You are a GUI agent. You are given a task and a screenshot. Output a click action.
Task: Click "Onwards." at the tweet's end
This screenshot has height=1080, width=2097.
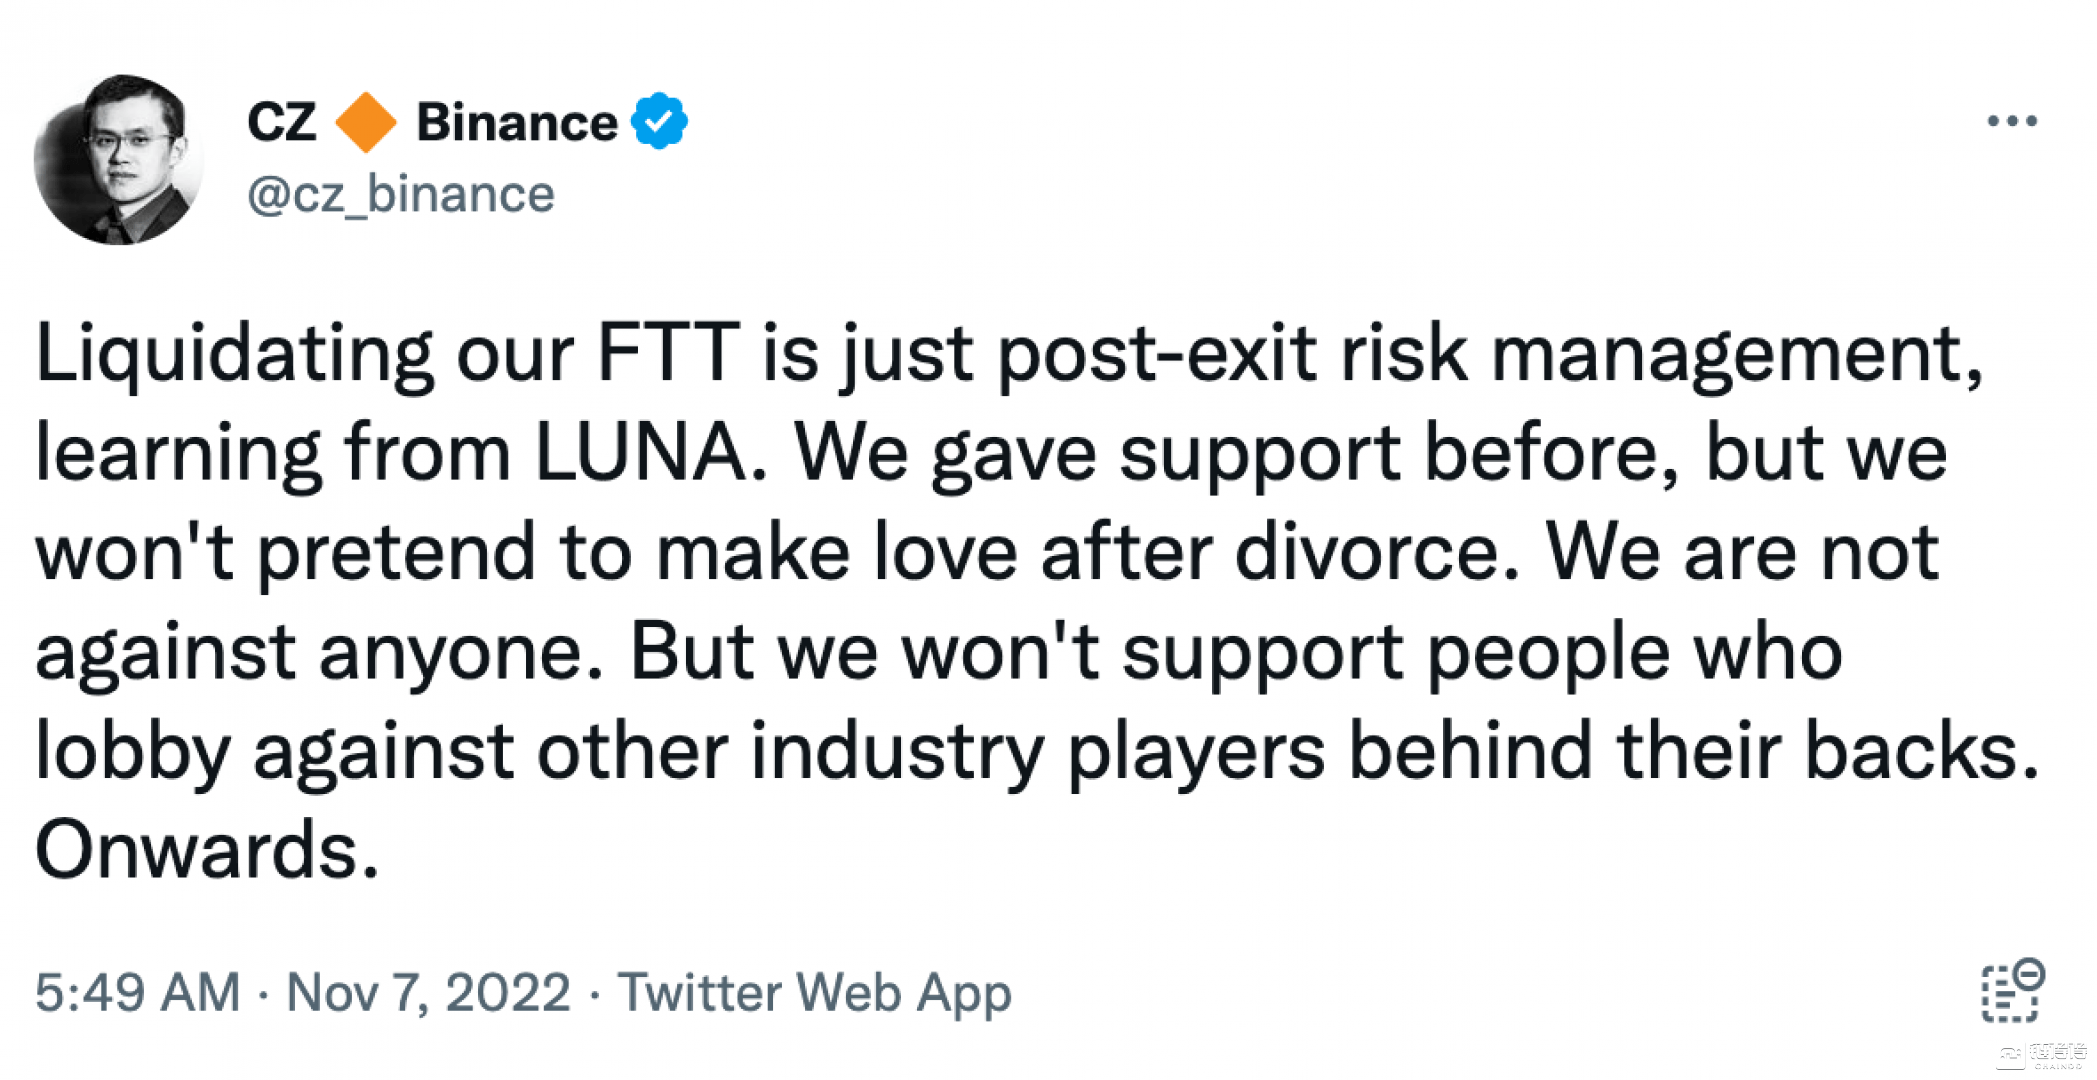click(x=207, y=850)
